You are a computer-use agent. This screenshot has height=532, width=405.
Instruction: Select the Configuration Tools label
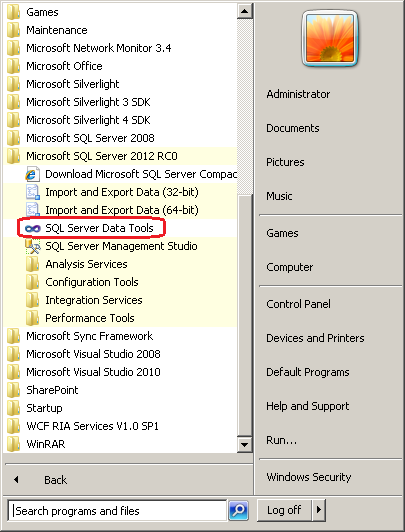92,282
